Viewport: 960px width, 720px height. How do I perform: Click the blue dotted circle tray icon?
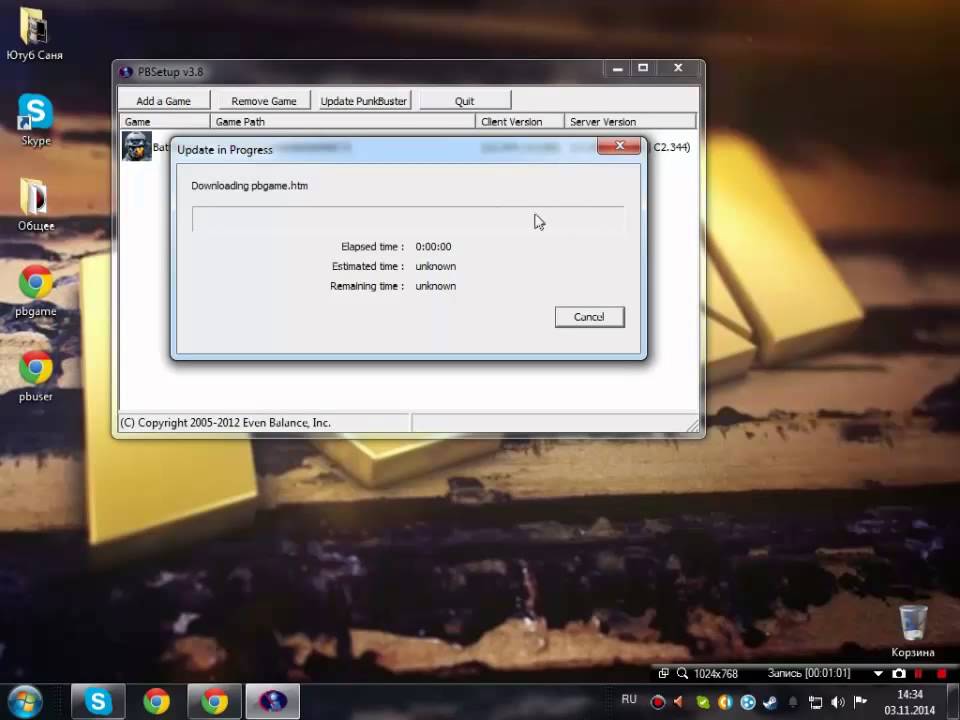pyautogui.click(x=748, y=702)
